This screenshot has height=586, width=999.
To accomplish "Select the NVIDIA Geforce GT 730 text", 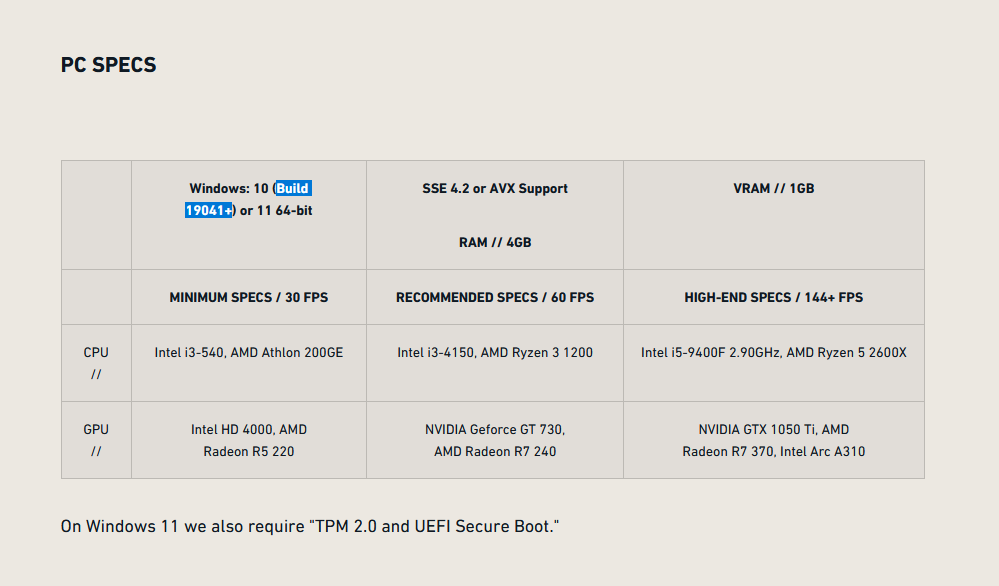I will (494, 429).
